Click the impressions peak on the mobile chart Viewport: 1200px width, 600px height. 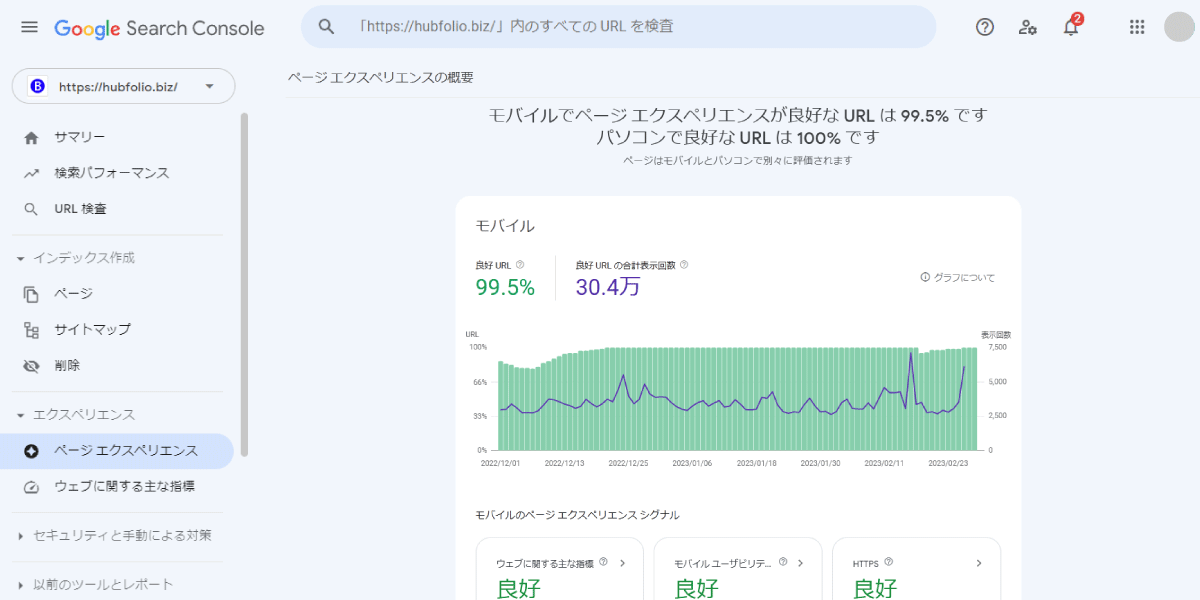pyautogui.click(x=911, y=353)
